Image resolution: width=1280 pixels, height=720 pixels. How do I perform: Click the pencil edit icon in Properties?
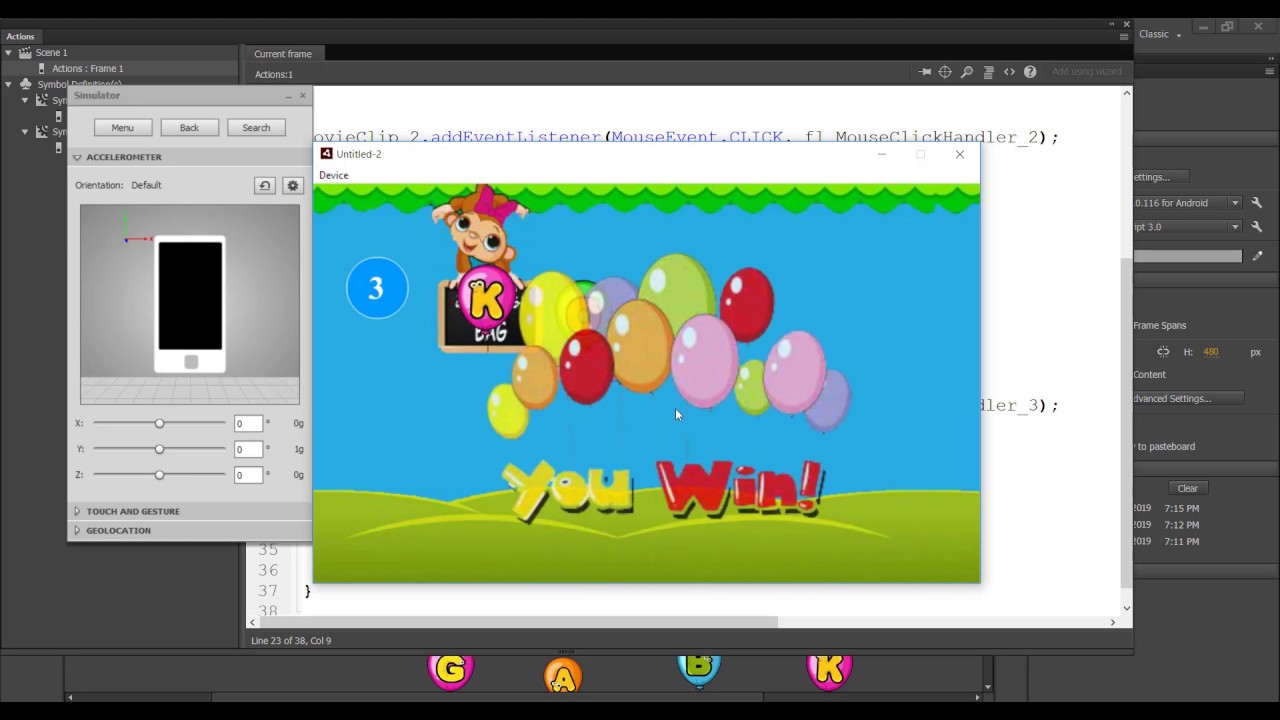coord(1257,256)
